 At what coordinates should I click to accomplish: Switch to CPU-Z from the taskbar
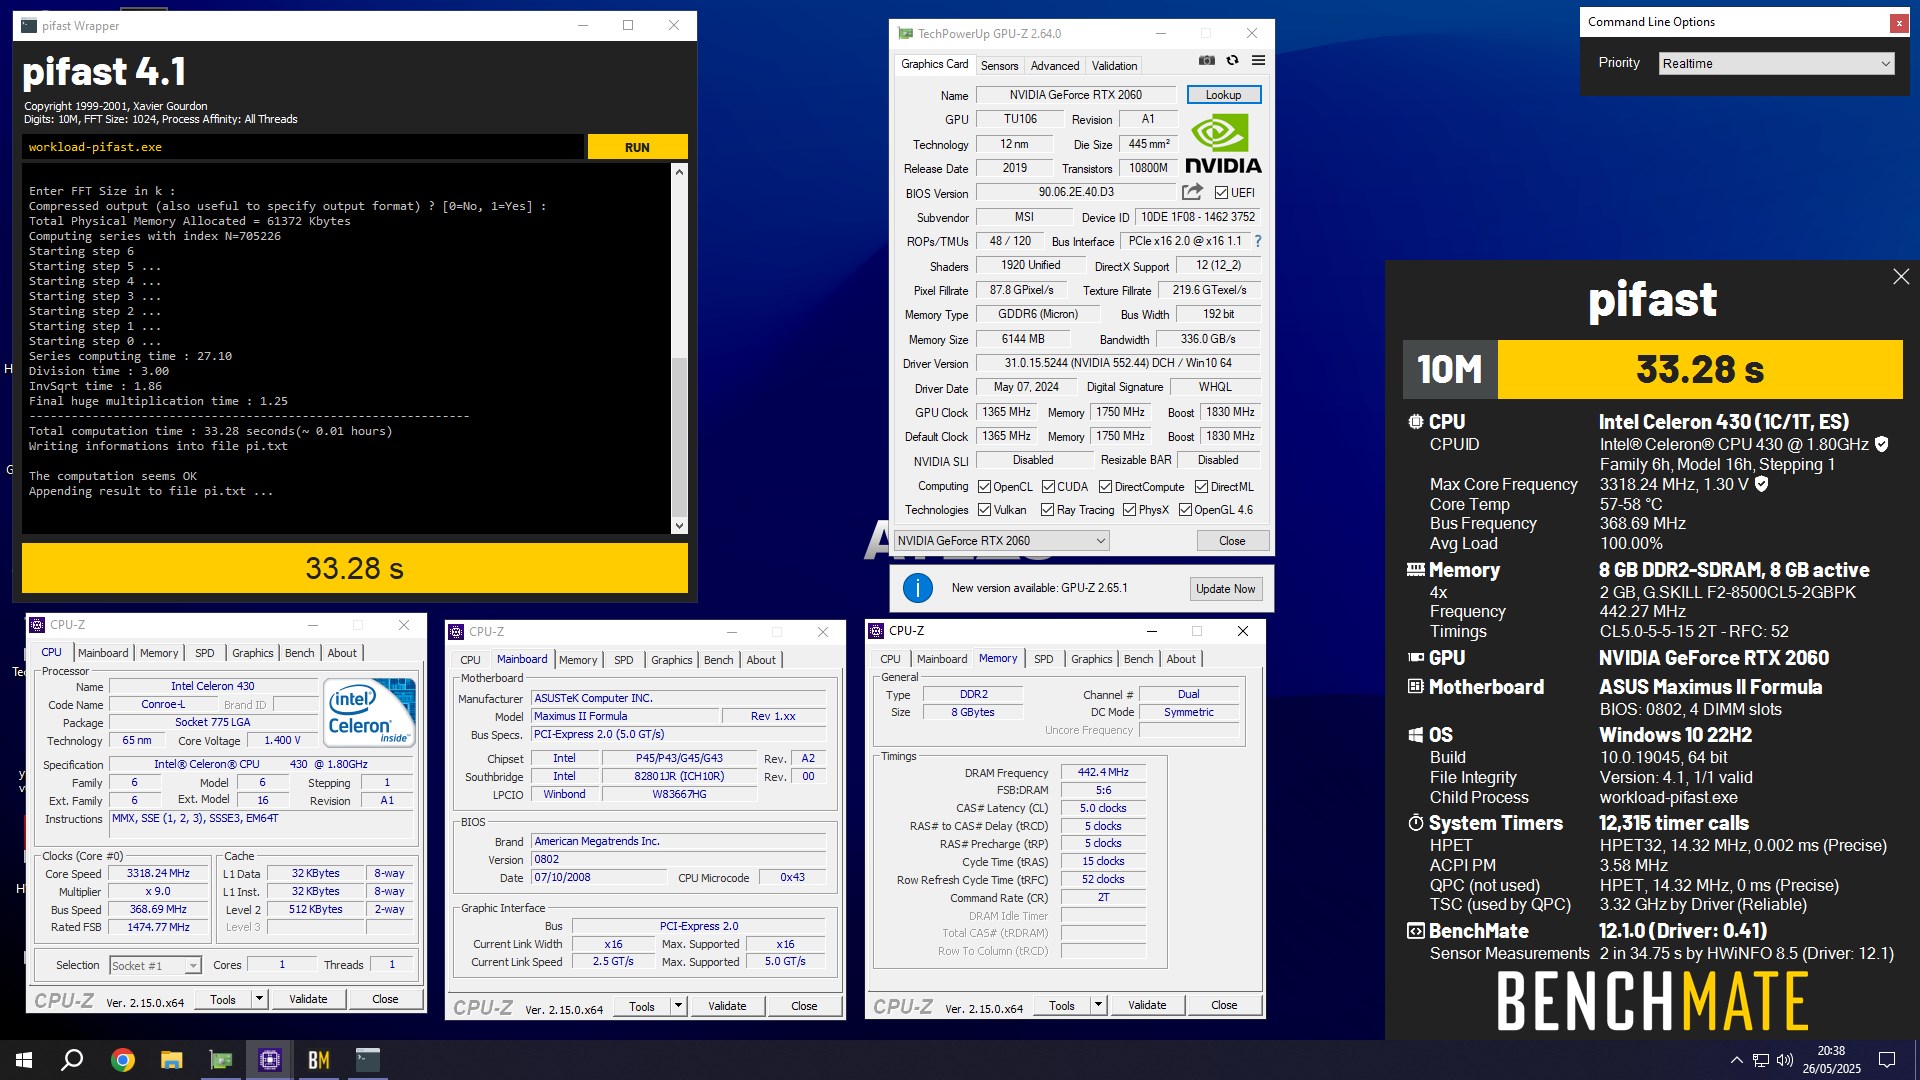[269, 1060]
